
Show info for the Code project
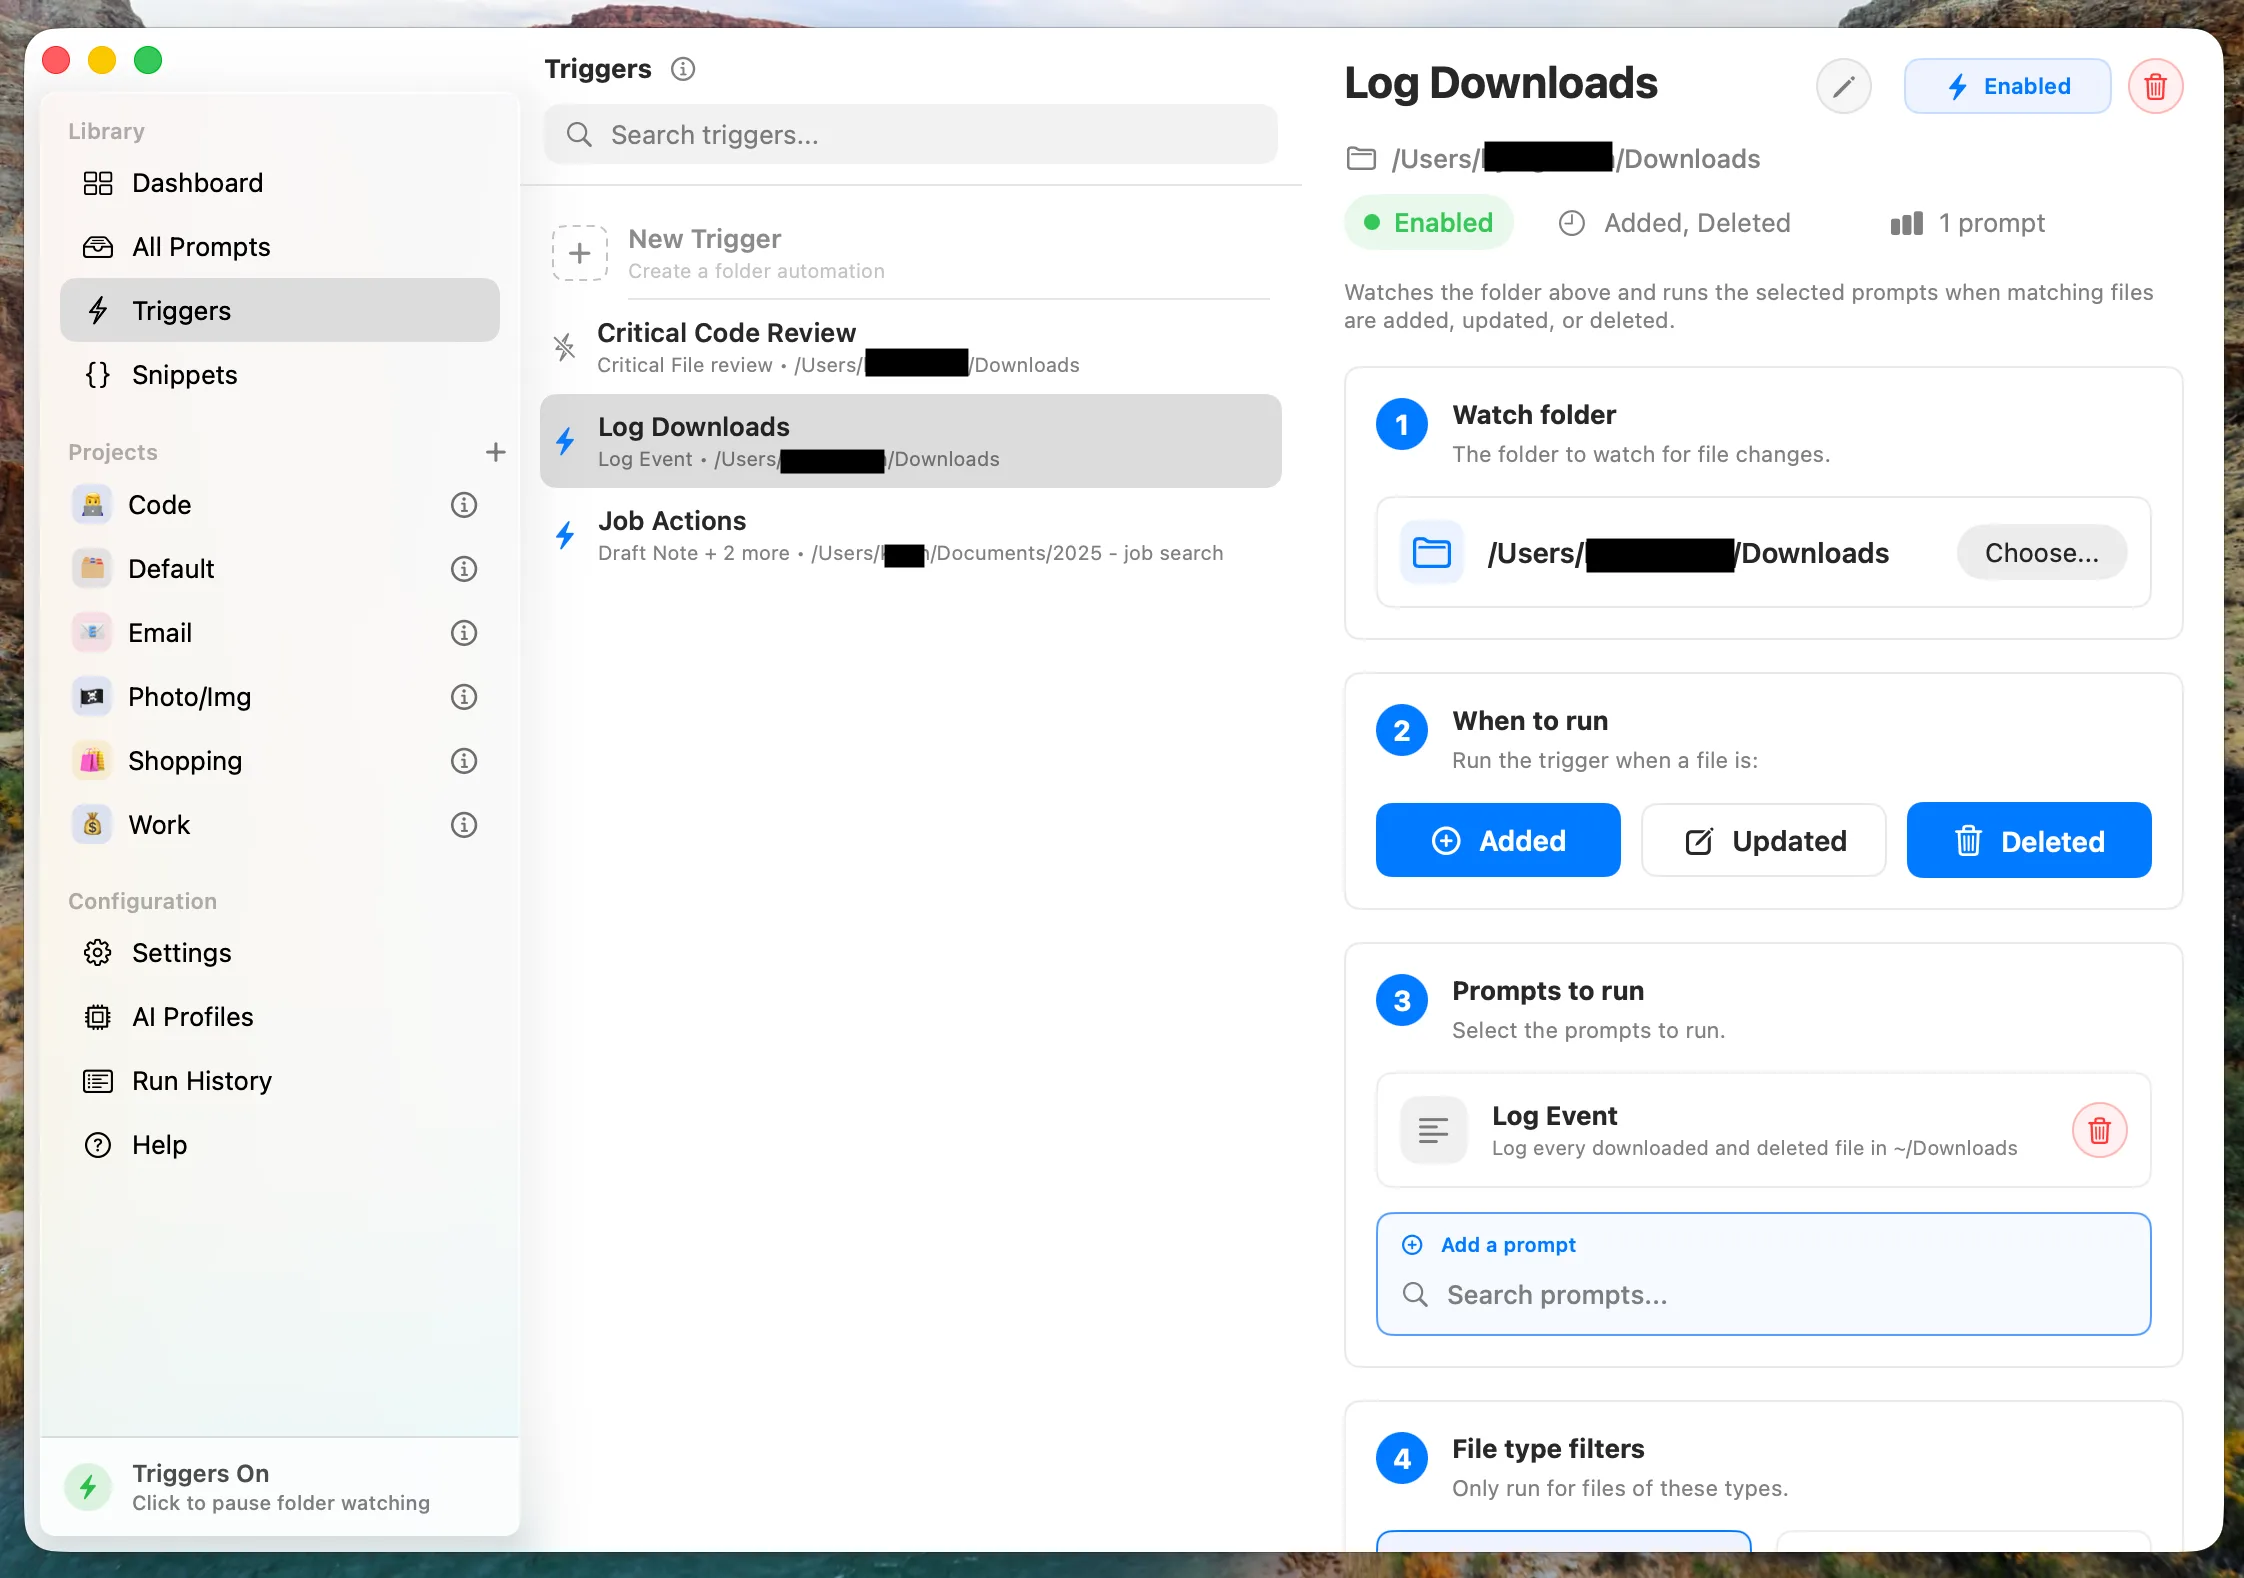coord(464,505)
